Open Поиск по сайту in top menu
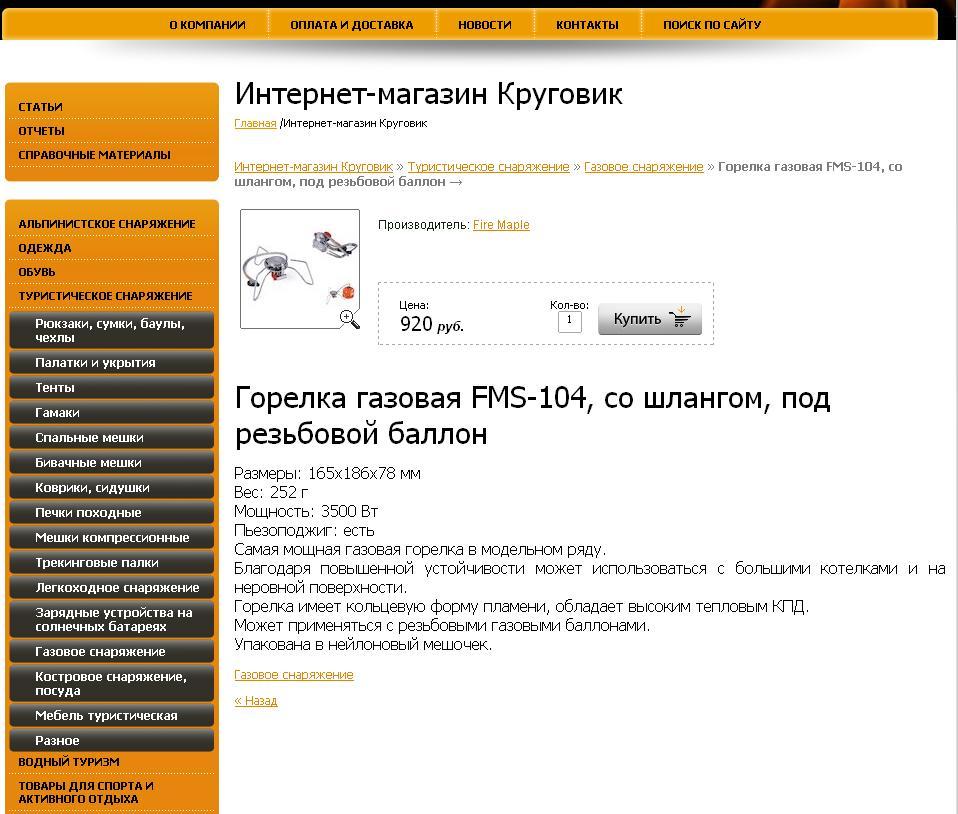The image size is (958, 814). point(712,25)
